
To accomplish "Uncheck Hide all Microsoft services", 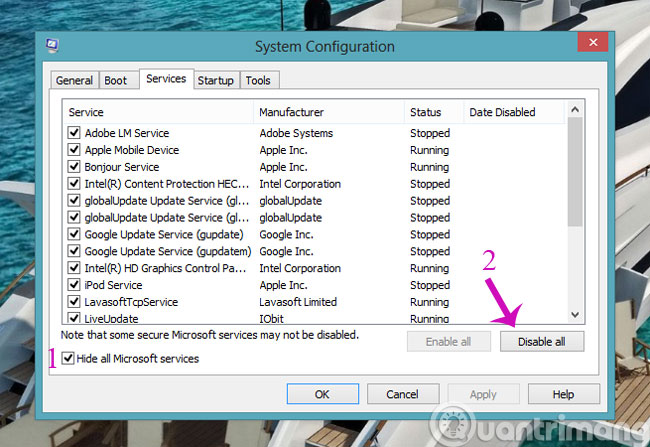I will pyautogui.click(x=68, y=358).
